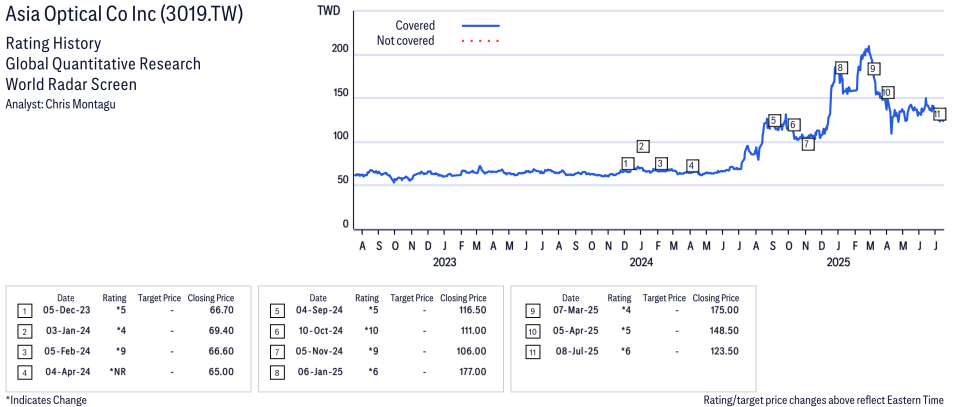Viewport: 955px width, 407px height.
Task: Click the Rating History heading
Action: coord(53,44)
